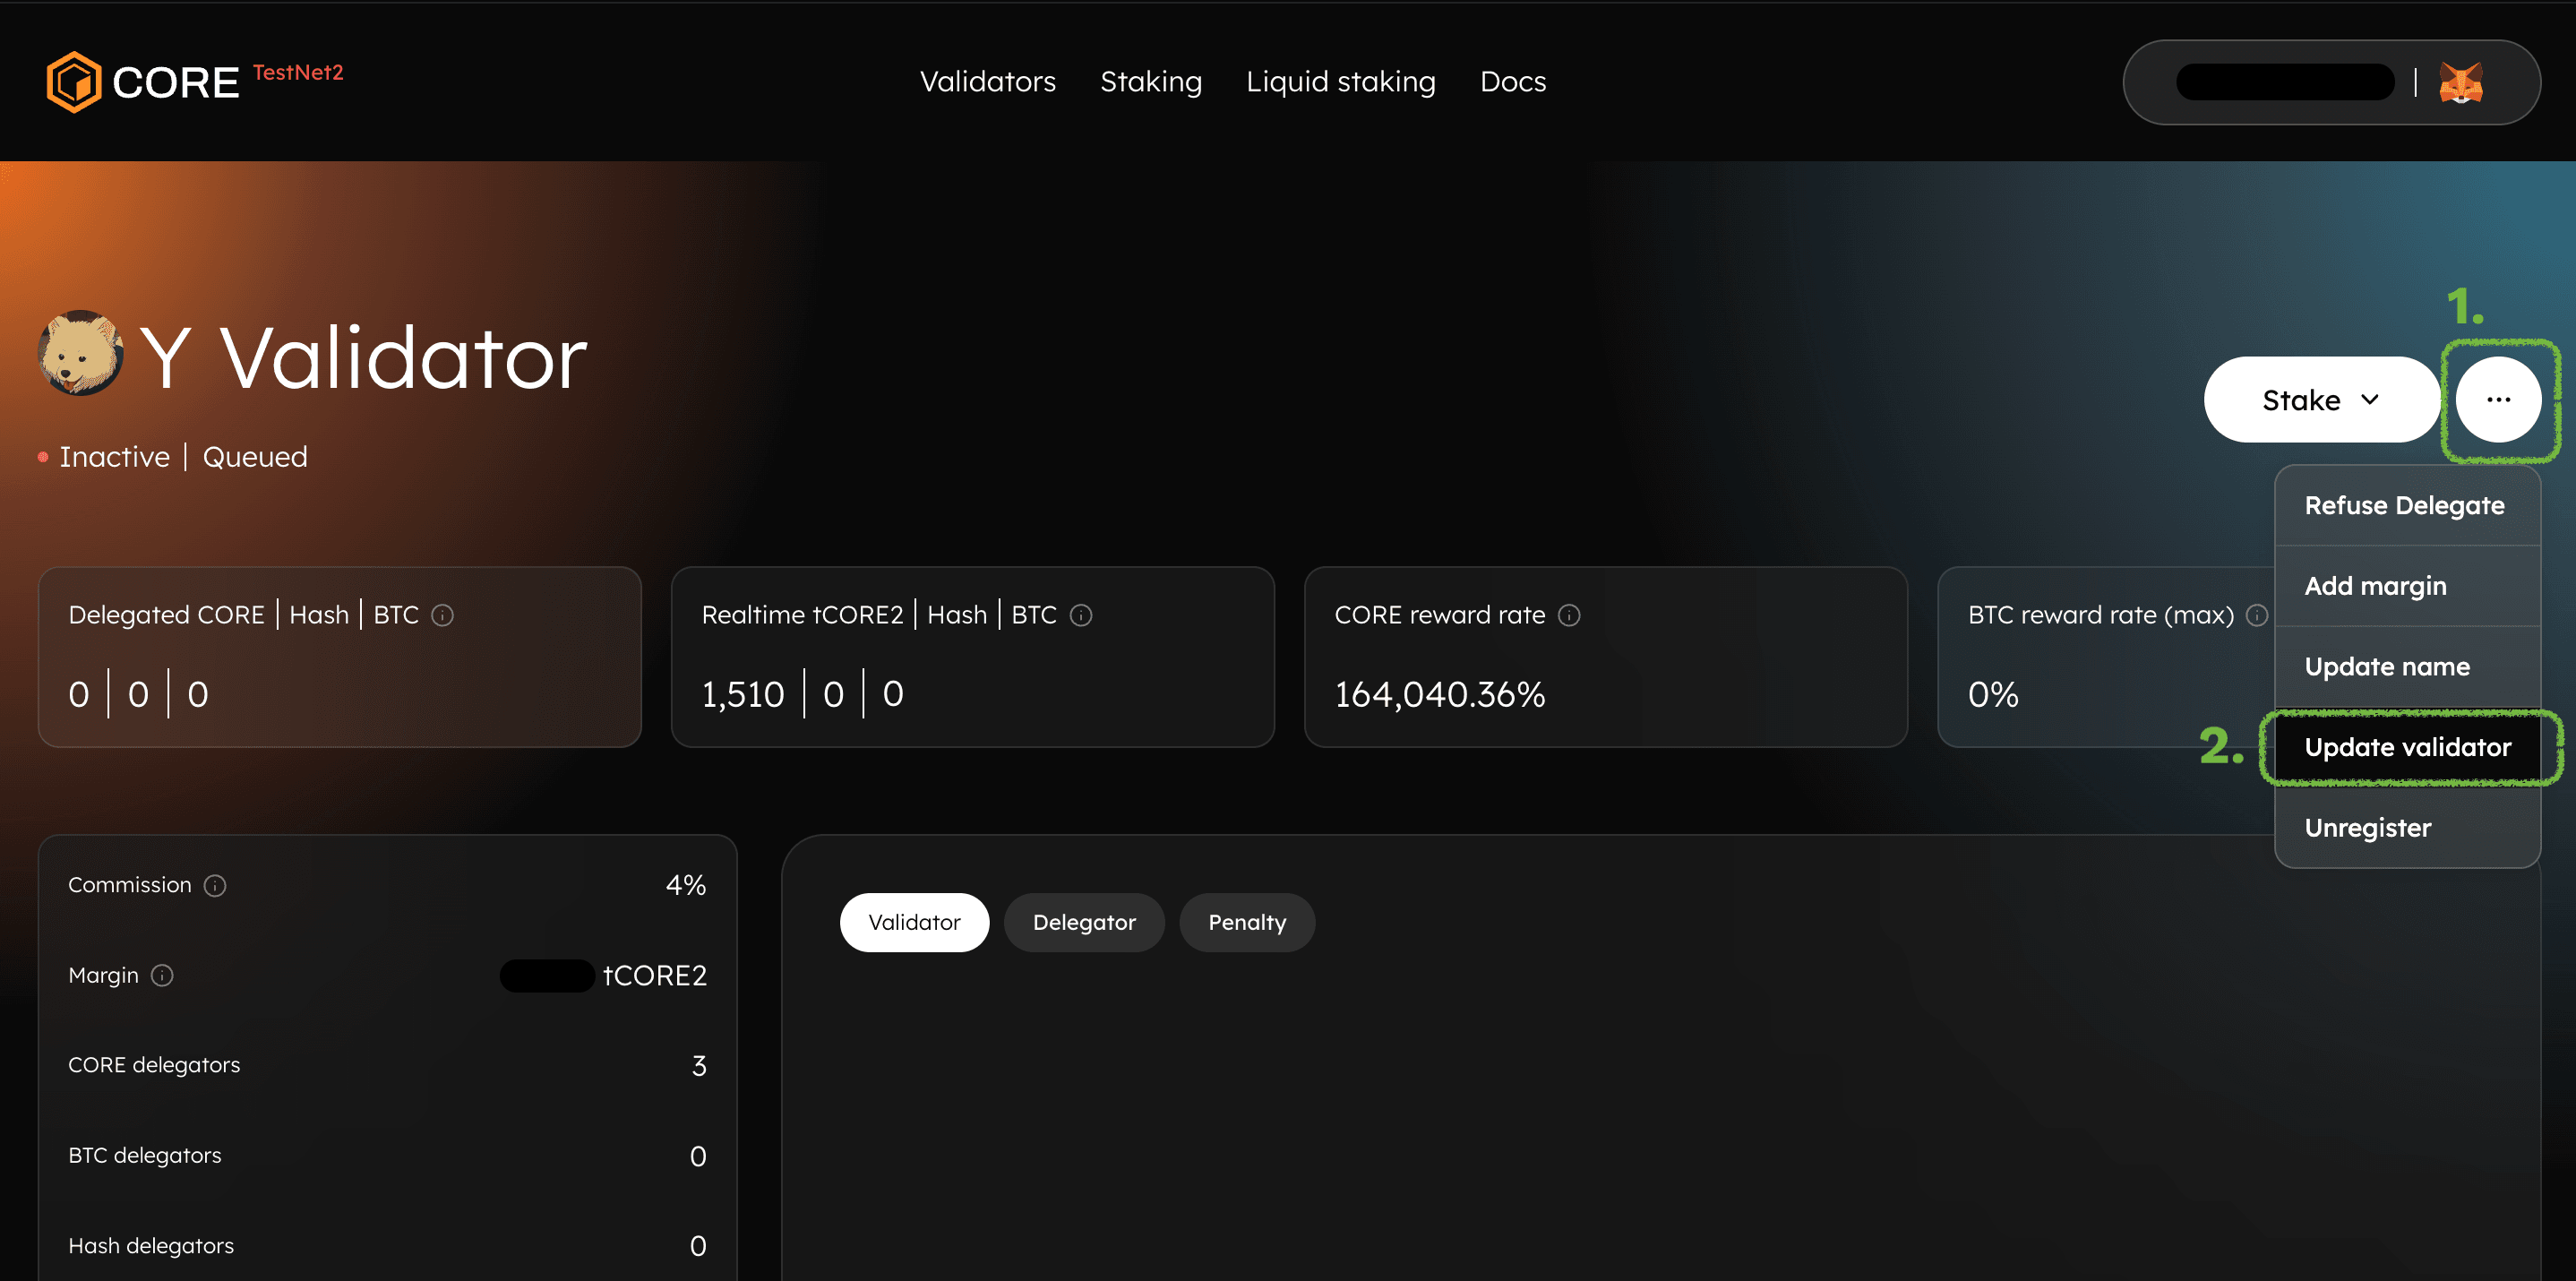Click info icon next to BTC reward rate

tap(2256, 615)
